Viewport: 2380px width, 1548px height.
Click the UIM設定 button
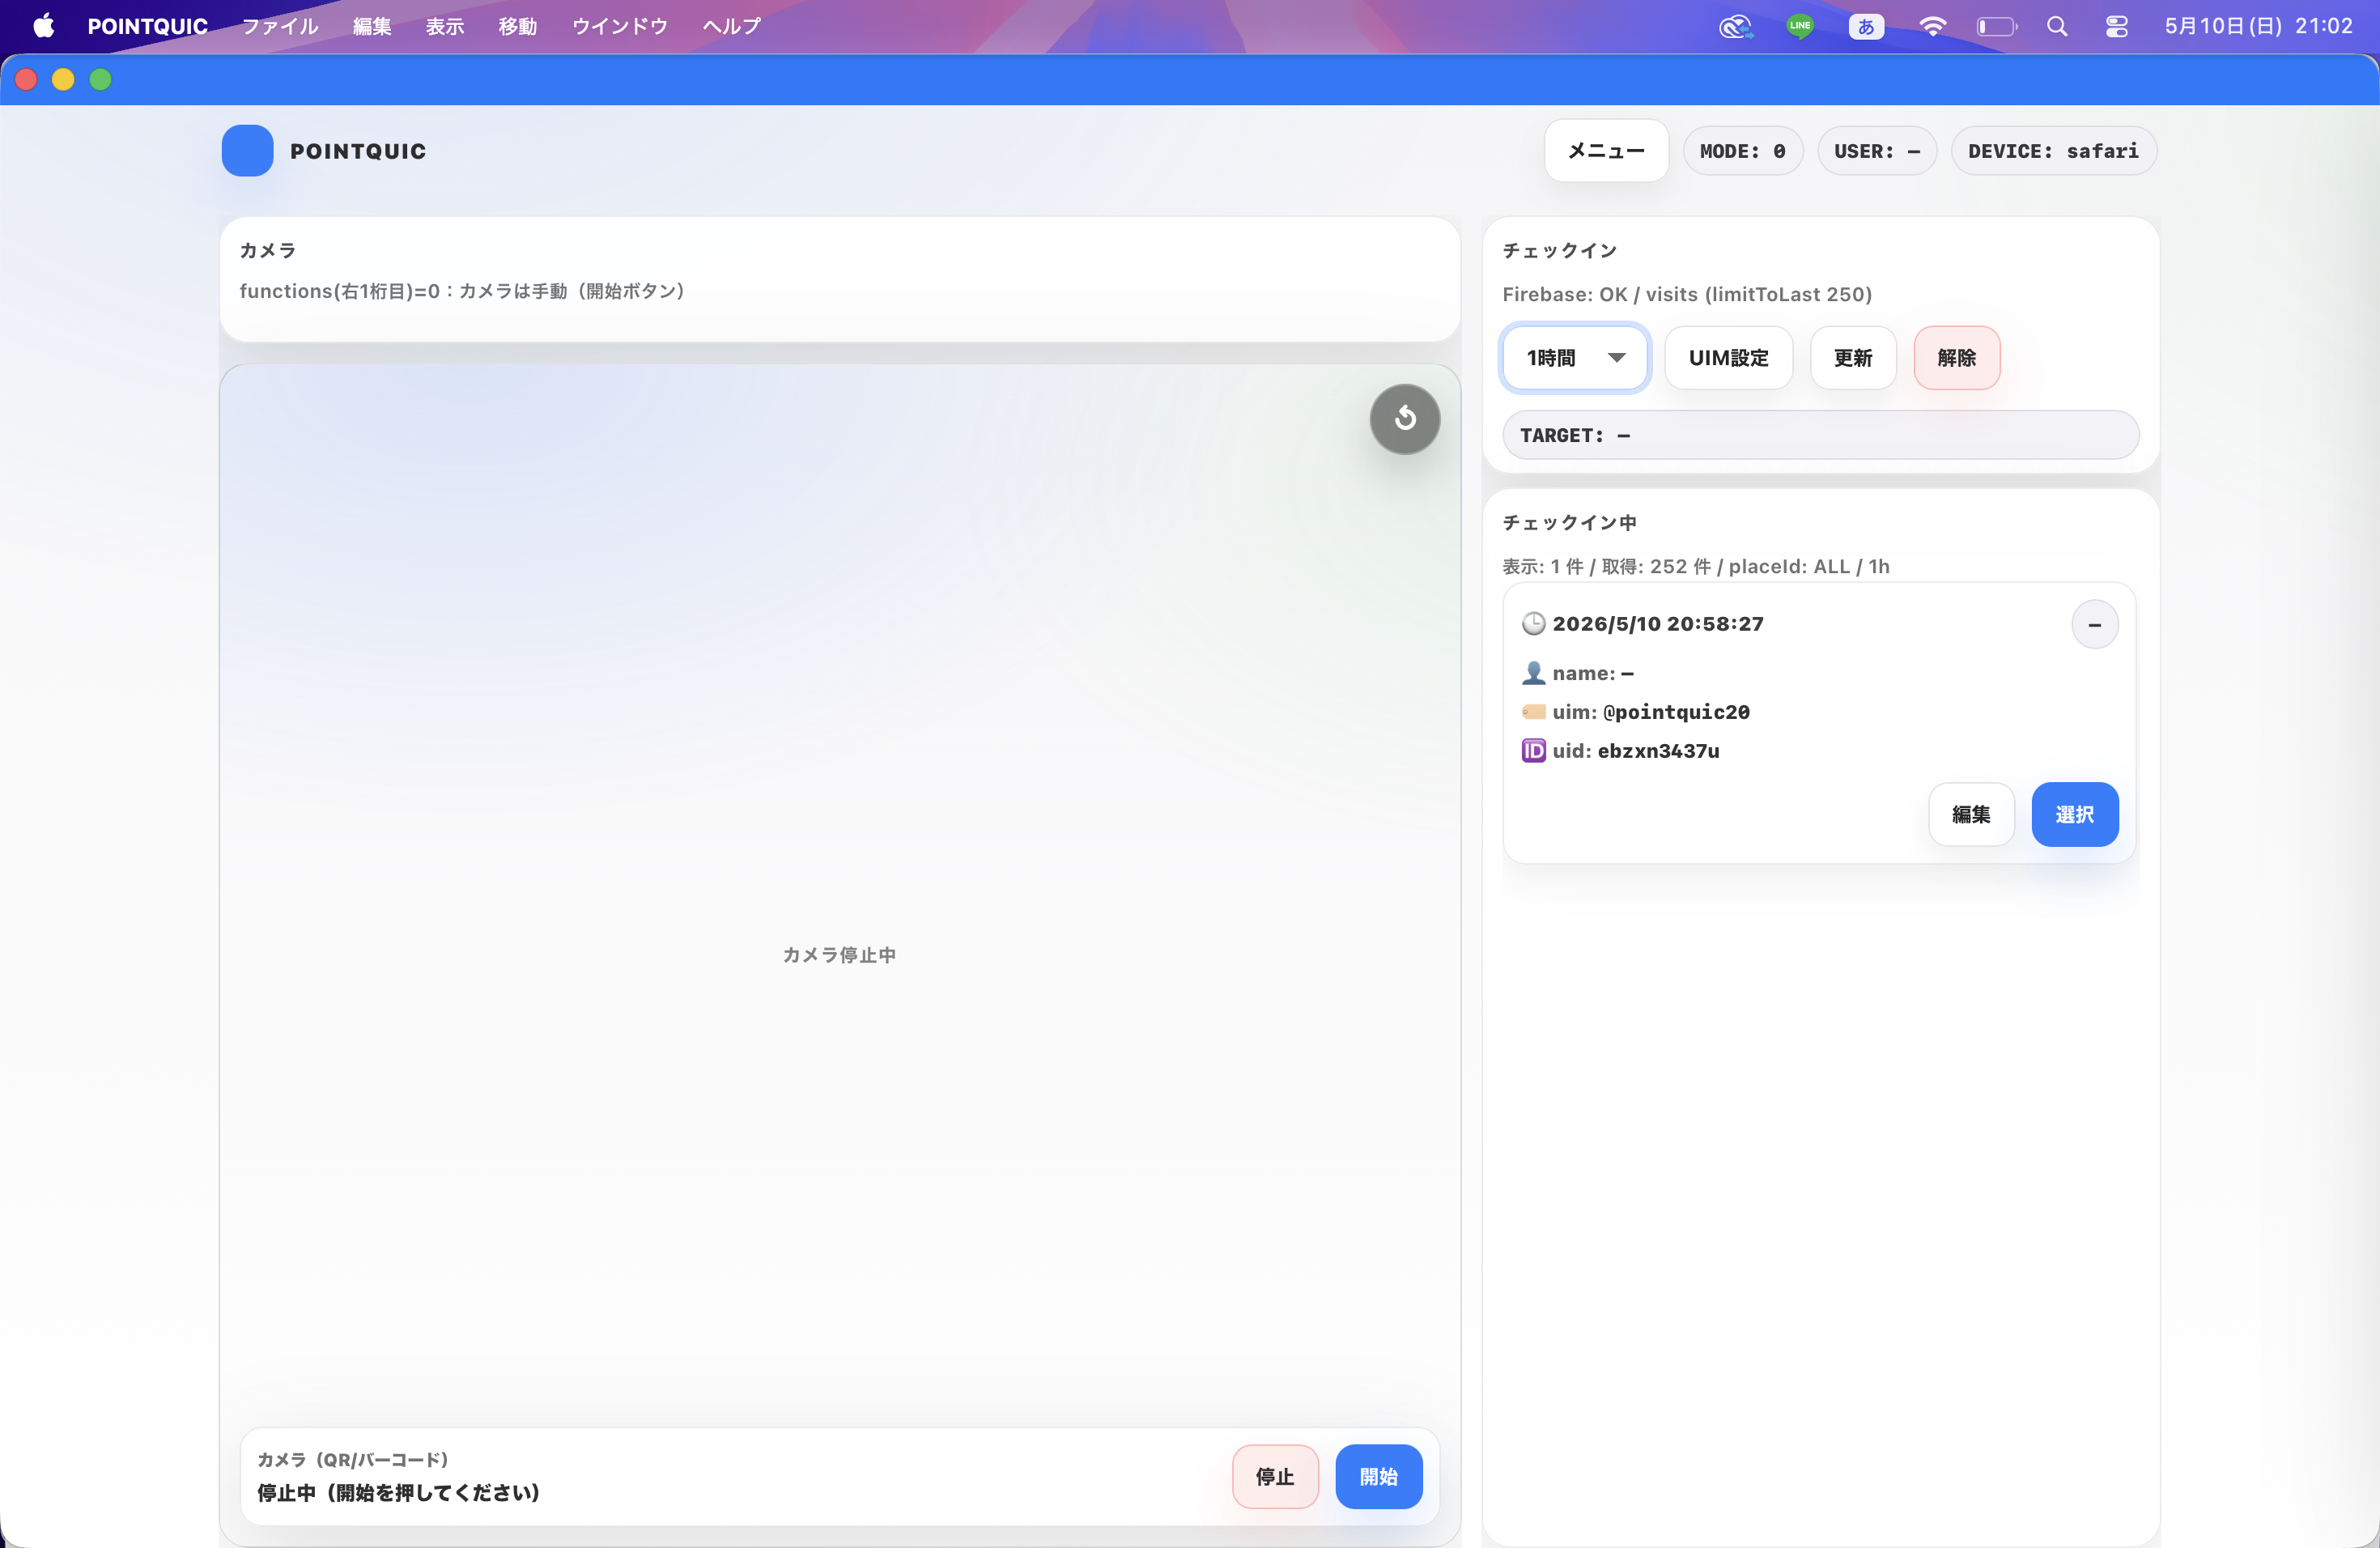[1728, 358]
